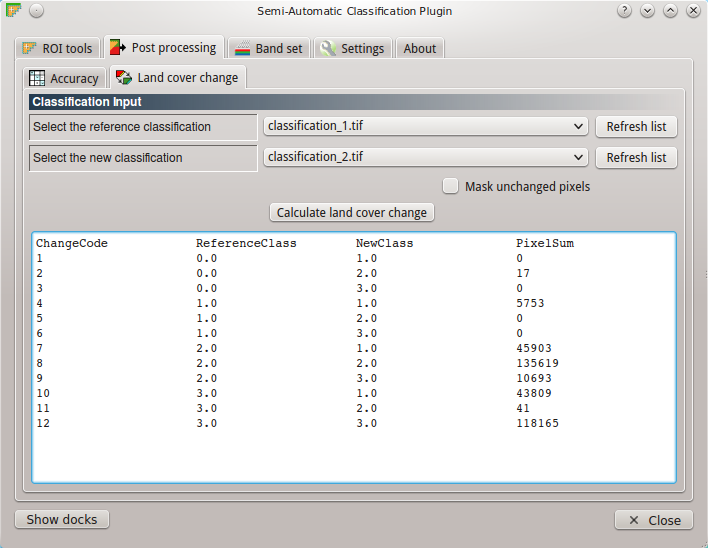
Task: Click the title bar pin button
Action: tap(37, 10)
